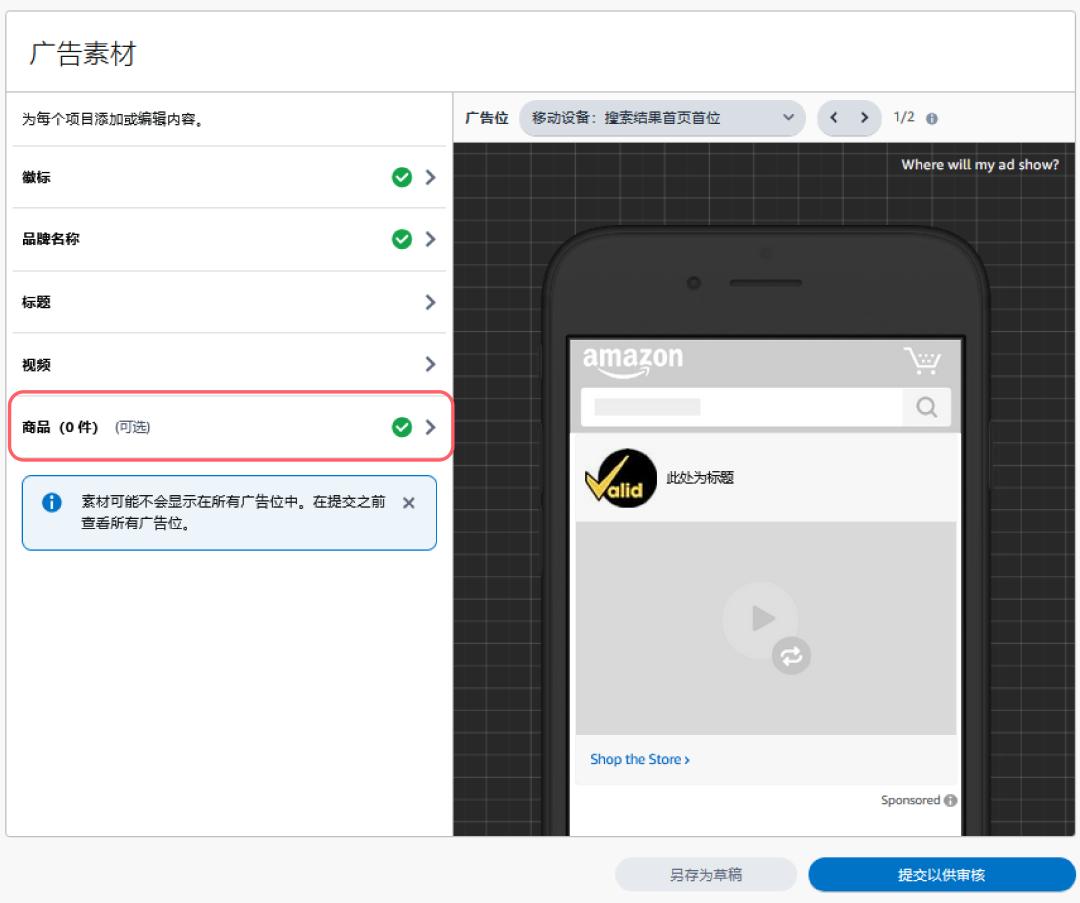Screen dimensions: 1080x903
Task: Click the video play button placeholder
Action: tap(761, 619)
